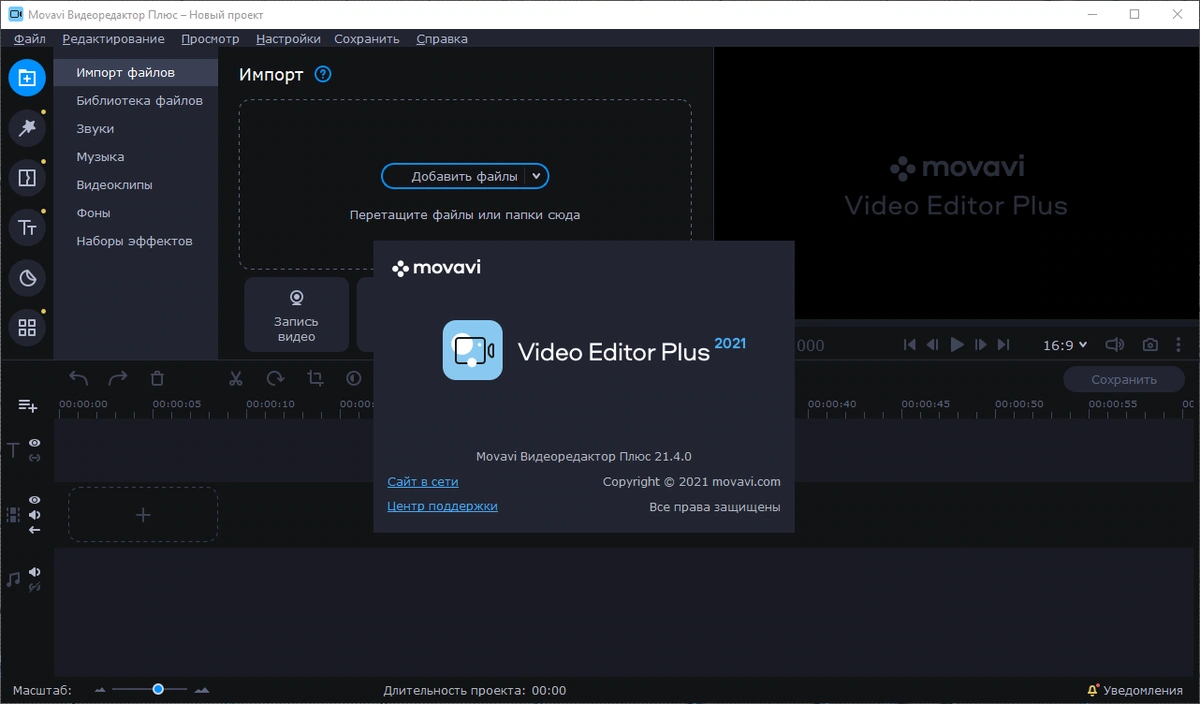Image resolution: width=1200 pixels, height=704 pixels.
Task: Click the Redo arrow in timeline toolbar
Action: point(118,378)
